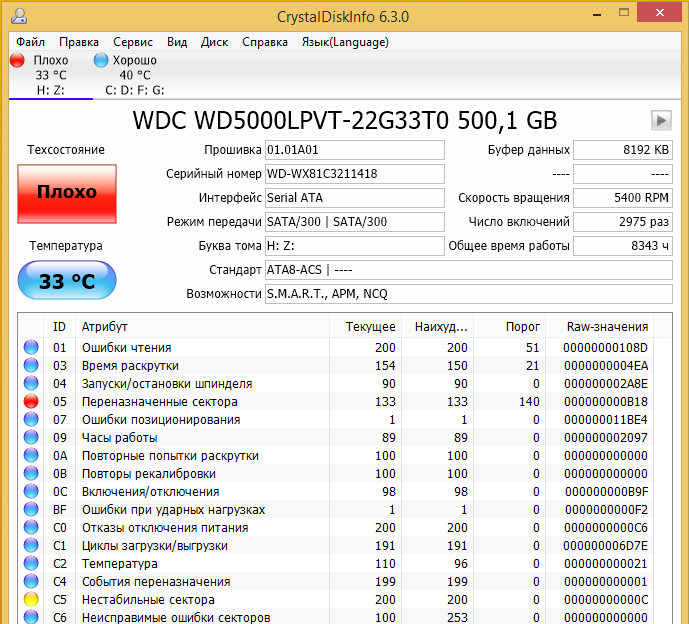This screenshot has height=624, width=689.
Task: Click the Возможности field S.M.A.R.T., APM, NCQ
Action: pos(469,294)
